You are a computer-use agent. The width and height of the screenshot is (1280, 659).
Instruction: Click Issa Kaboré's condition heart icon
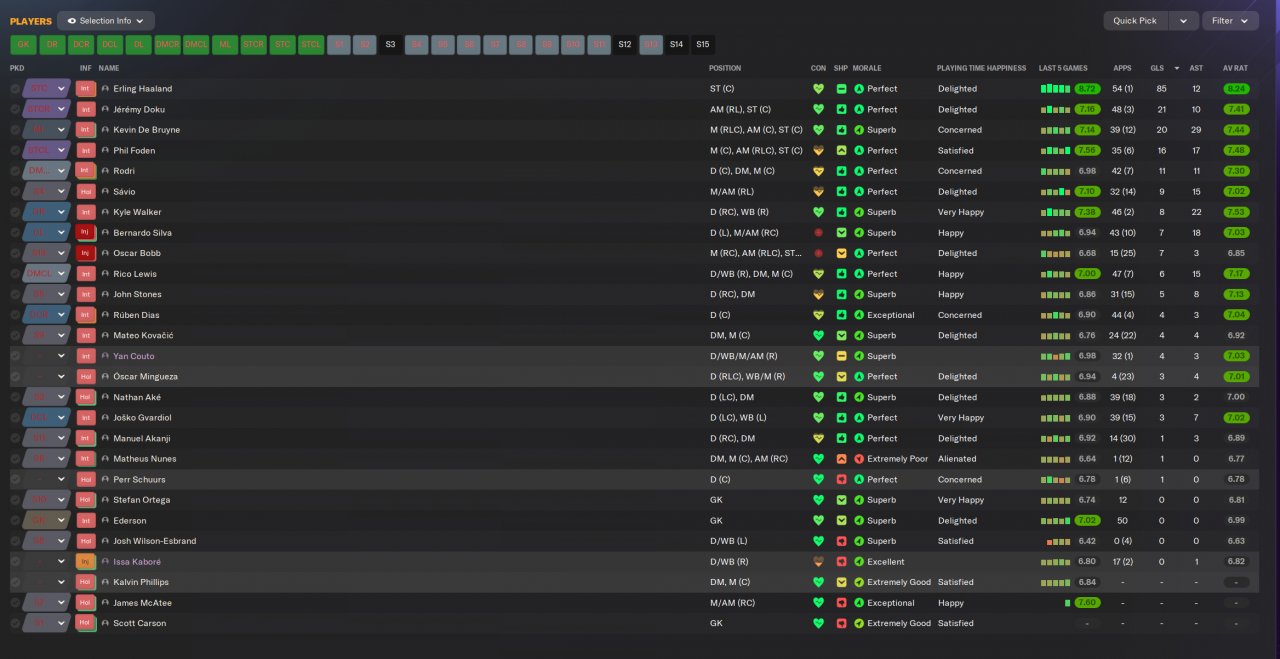pyautogui.click(x=819, y=562)
